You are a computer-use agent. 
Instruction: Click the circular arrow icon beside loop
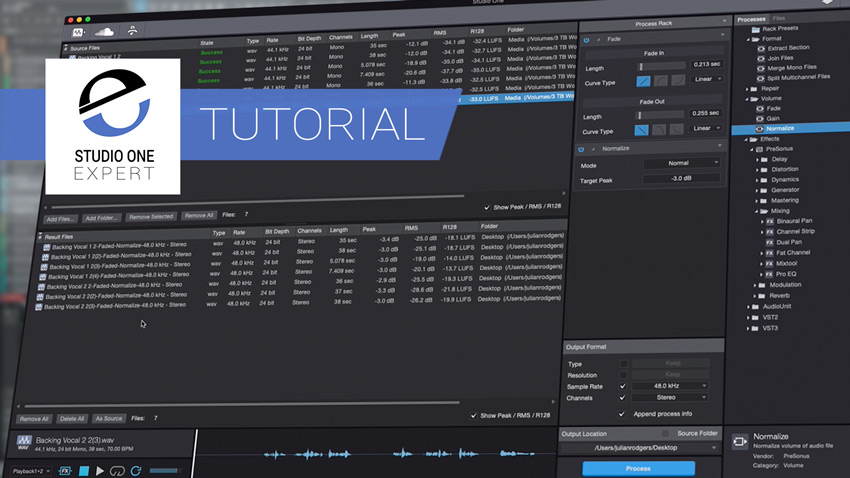136,471
